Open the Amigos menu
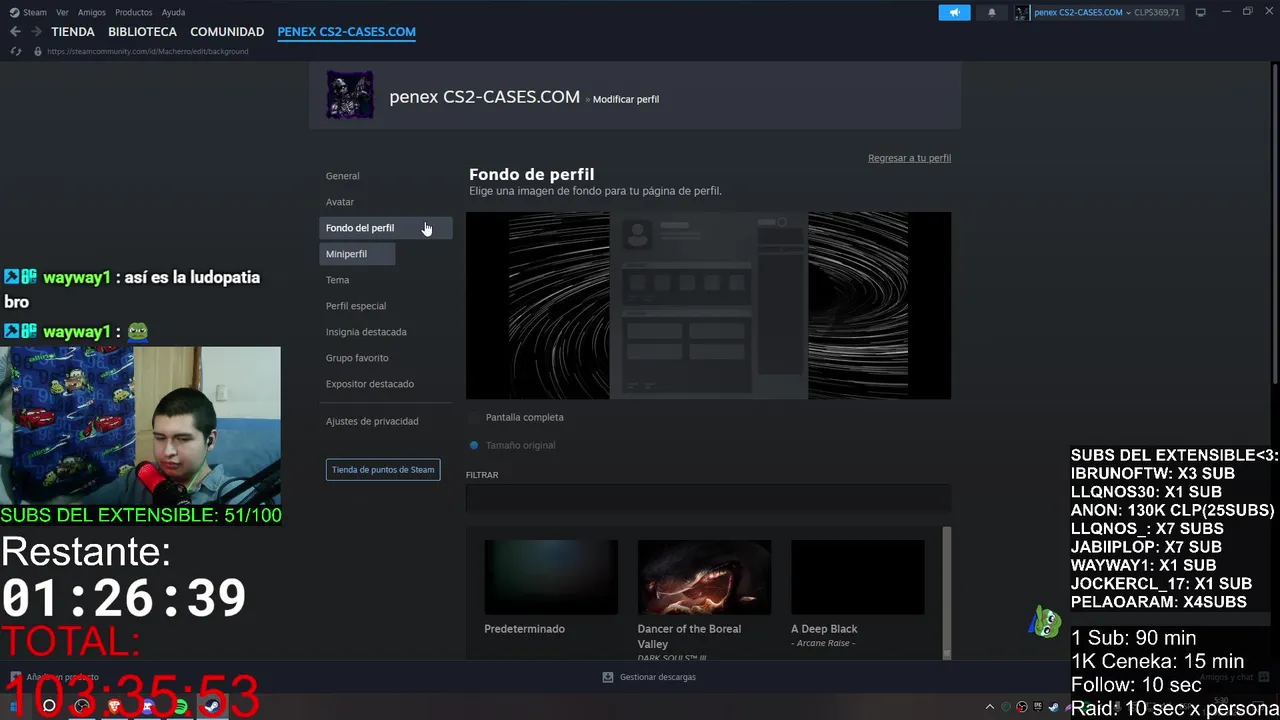This screenshot has height=720, width=1280. click(92, 12)
